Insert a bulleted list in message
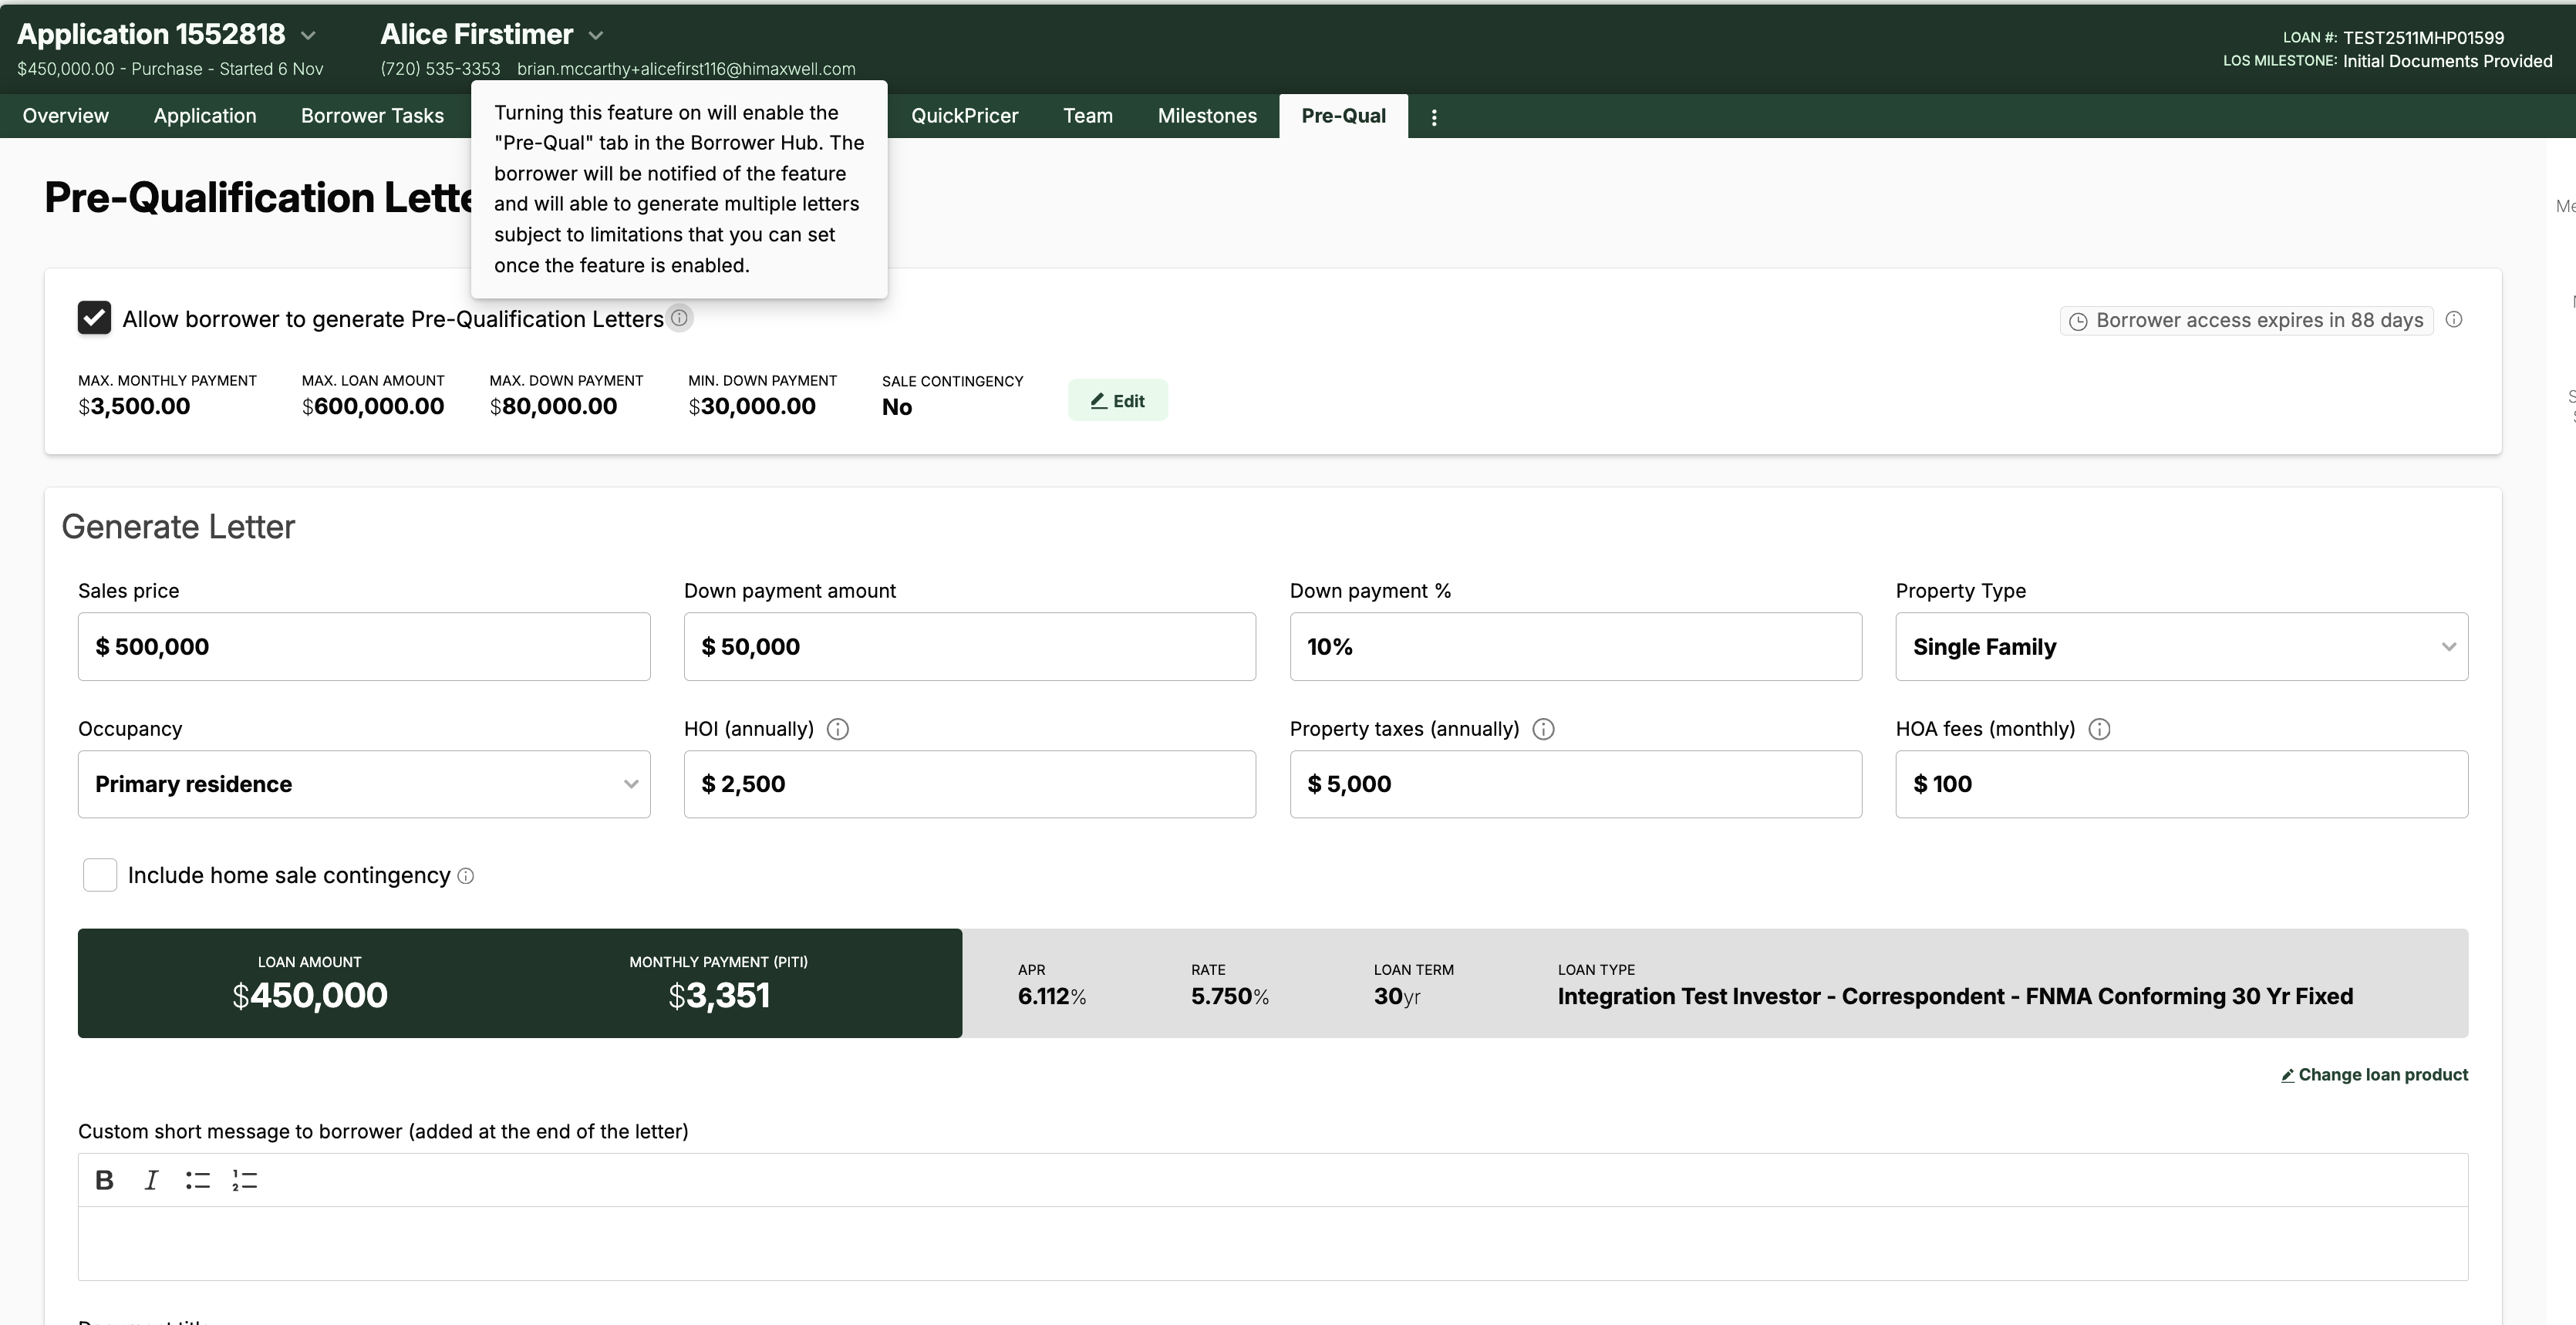Screen dimensions: 2576x1325 [x=198, y=1180]
